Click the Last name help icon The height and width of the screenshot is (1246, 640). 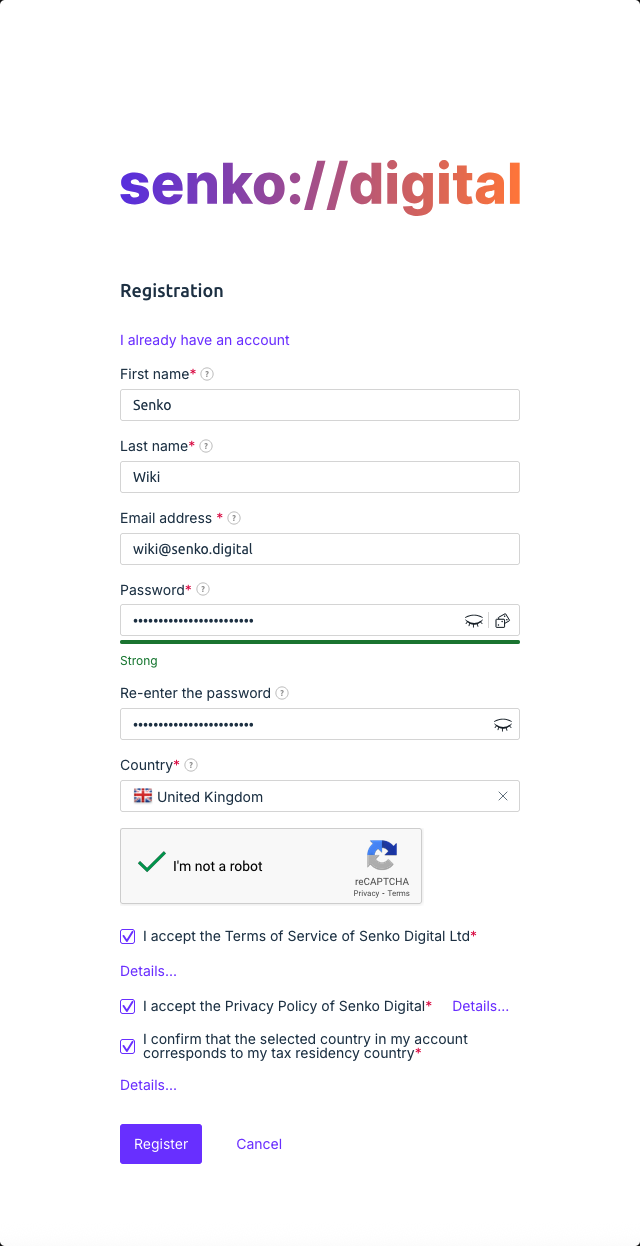(206, 446)
